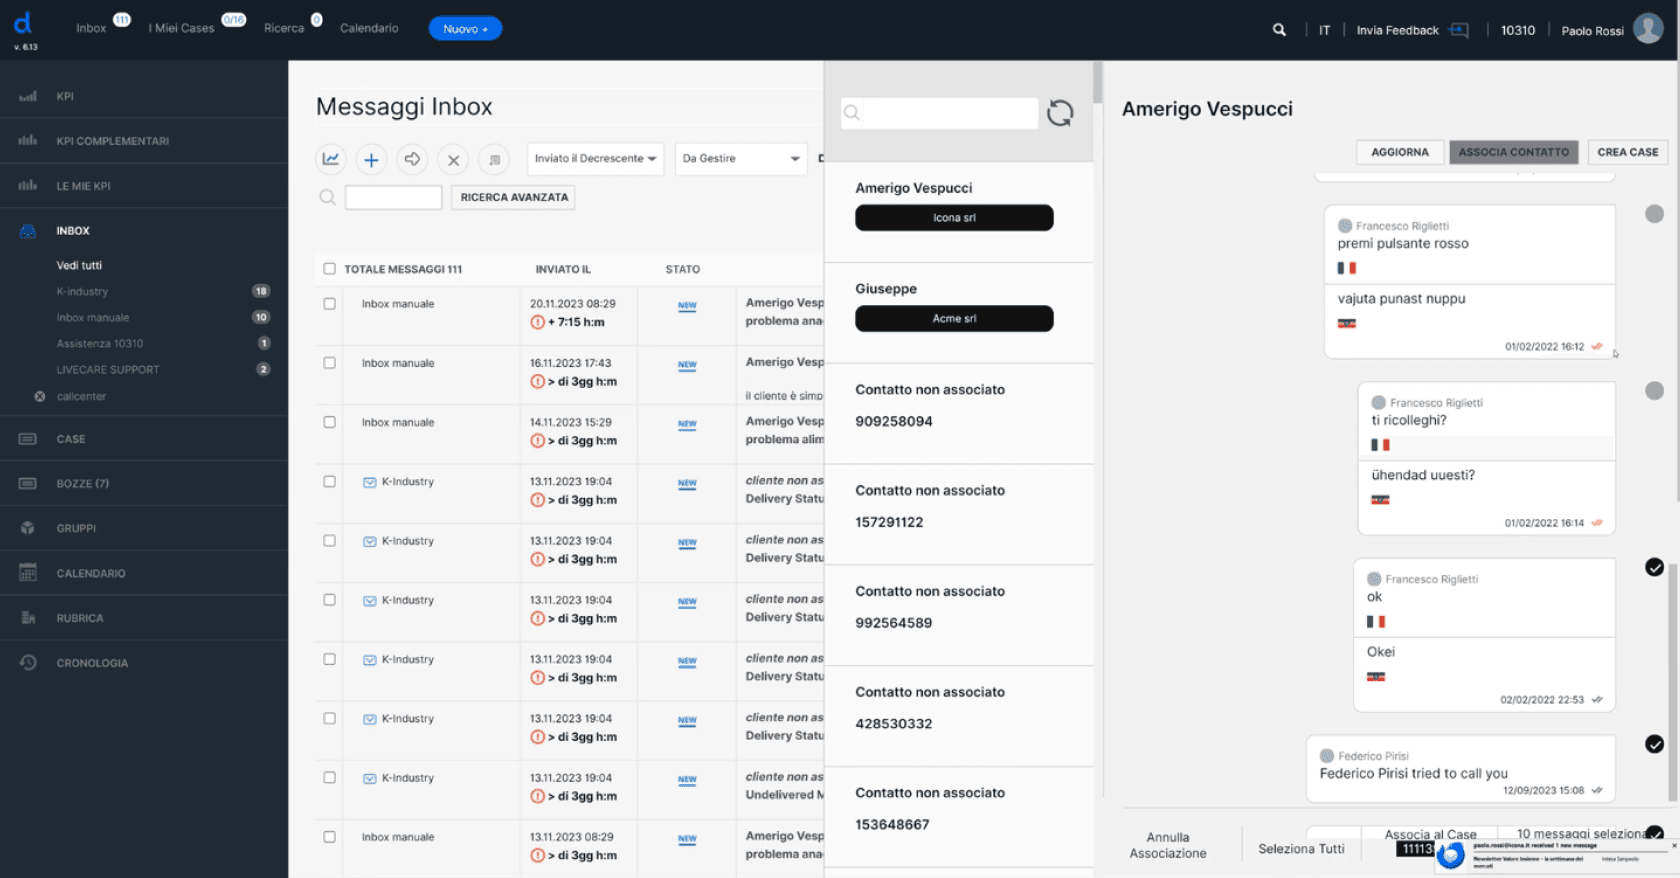The width and height of the screenshot is (1680, 878).
Task: Click the contact search field
Action: 939,113
